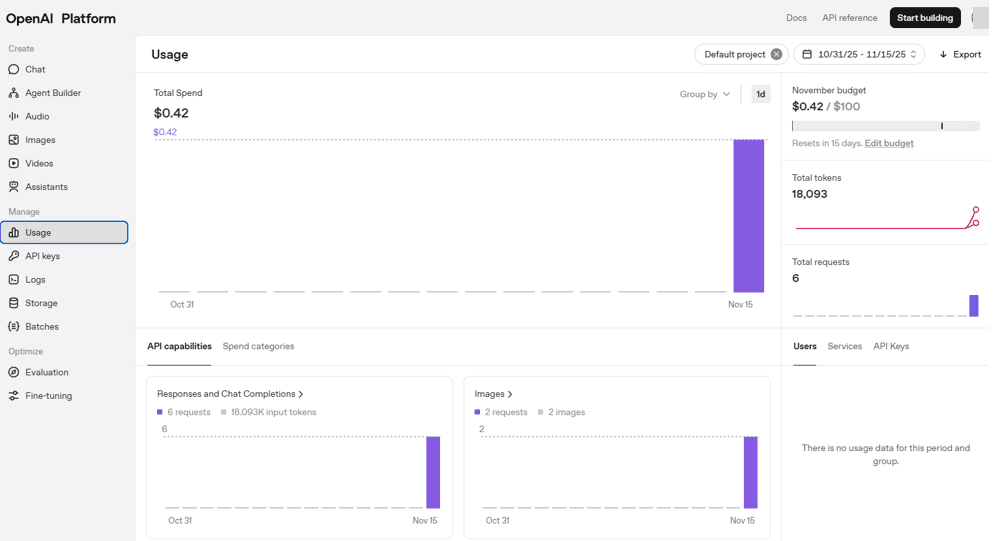
Task: Click the Start building button
Action: pyautogui.click(x=925, y=18)
